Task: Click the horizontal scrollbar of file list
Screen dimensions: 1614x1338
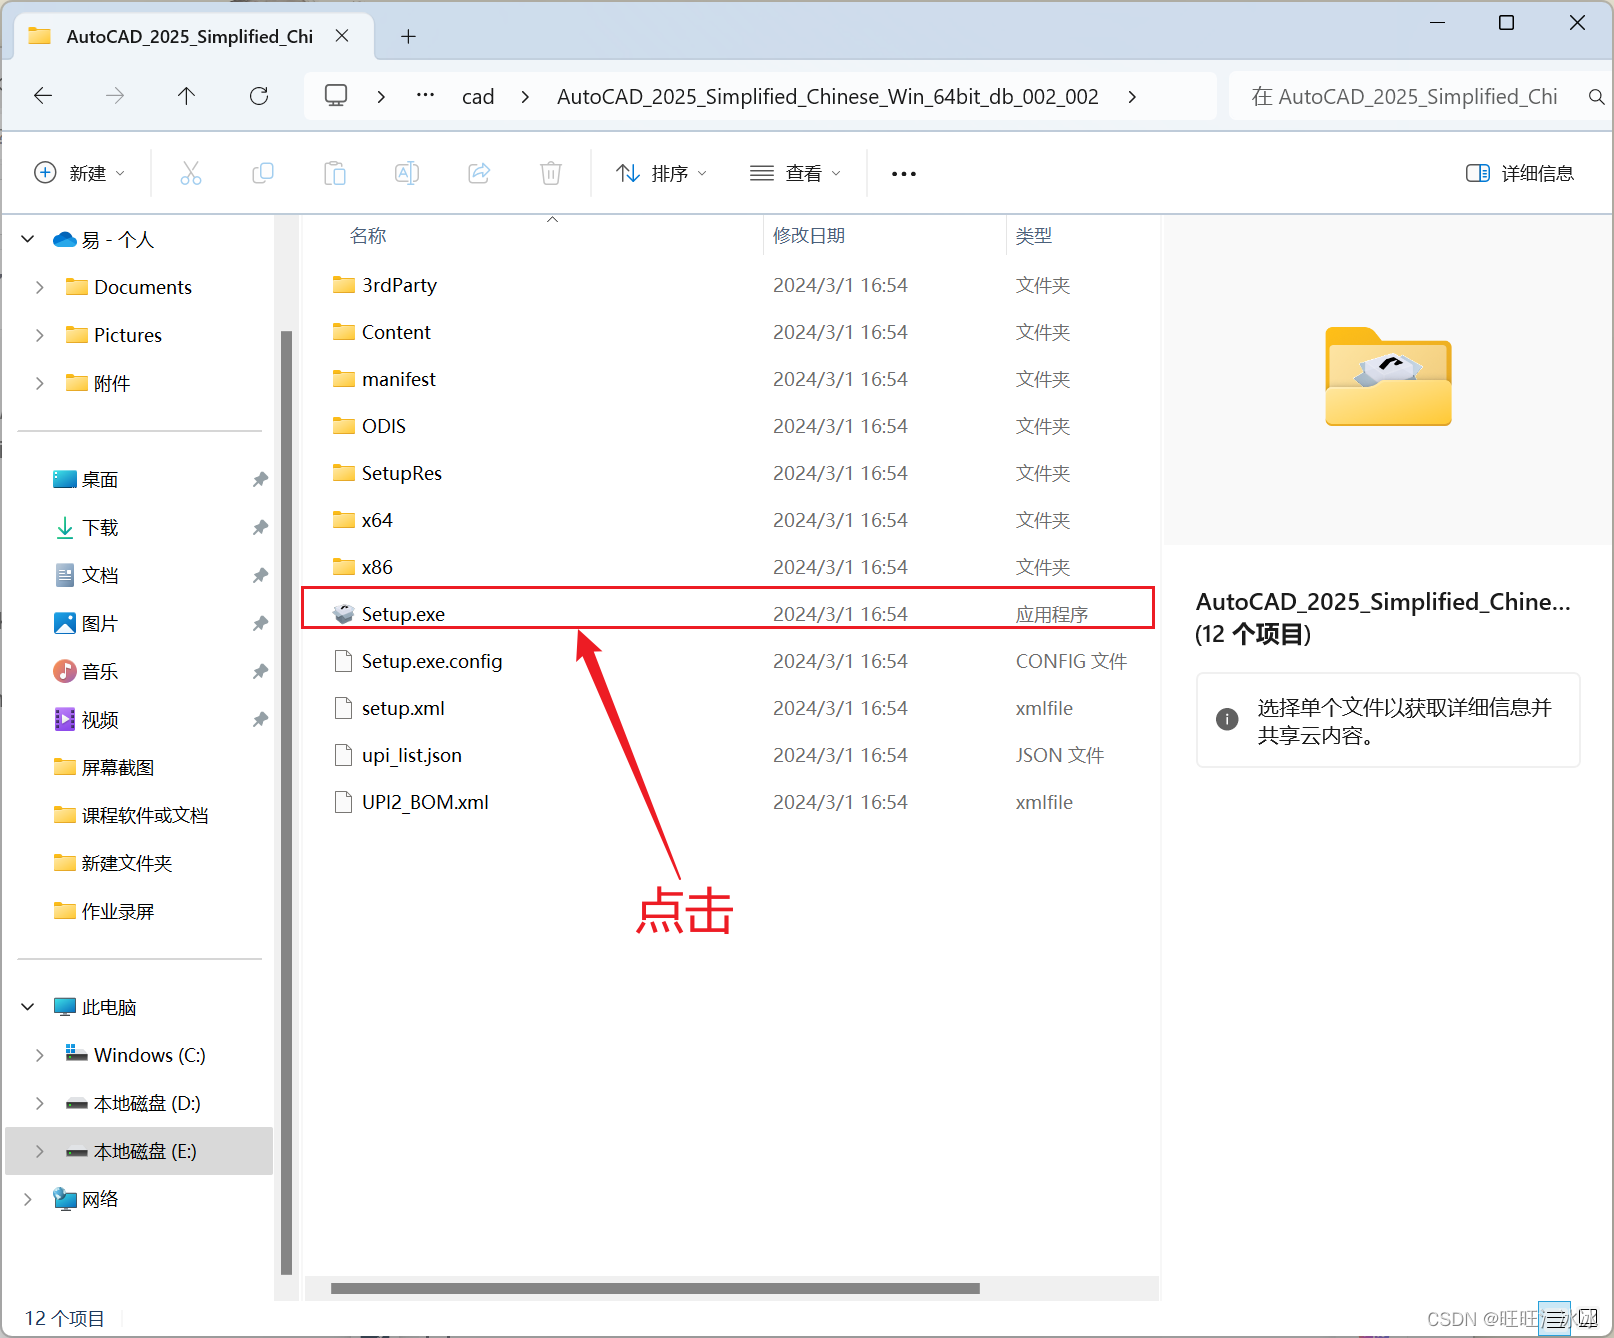Action: (x=655, y=1288)
